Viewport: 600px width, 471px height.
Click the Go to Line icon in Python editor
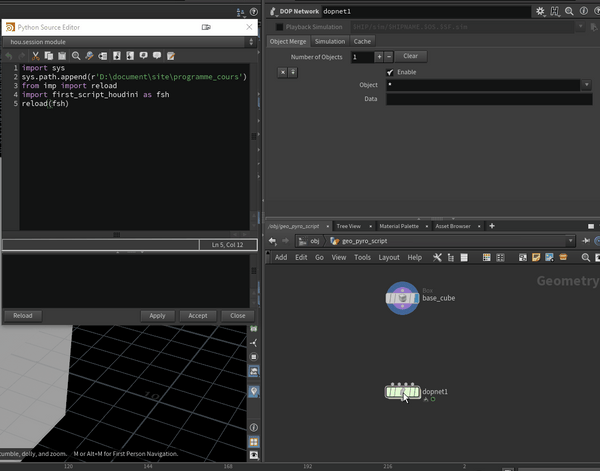(103, 56)
